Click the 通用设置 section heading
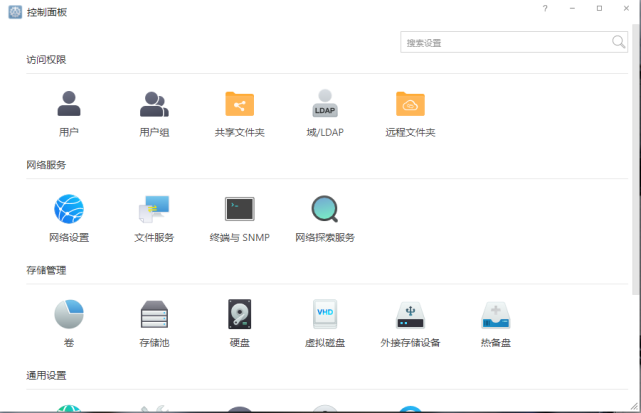Screen dimensions: 641x413 point(46,375)
